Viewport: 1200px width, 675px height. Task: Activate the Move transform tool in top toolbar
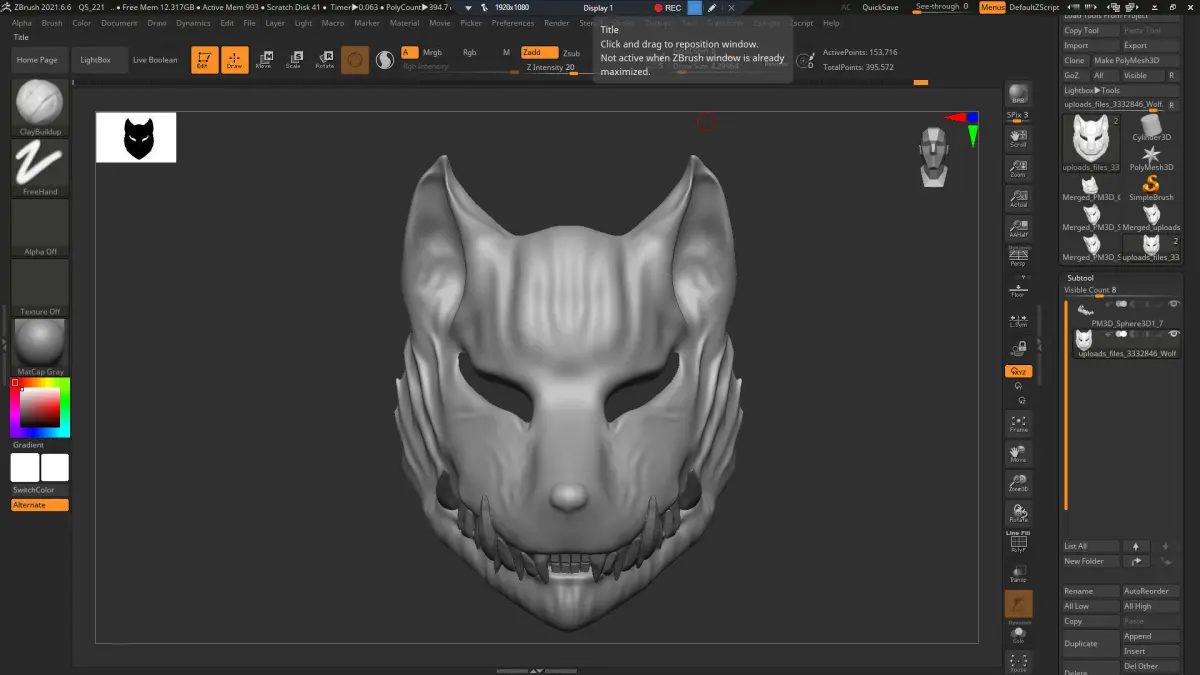click(264, 60)
